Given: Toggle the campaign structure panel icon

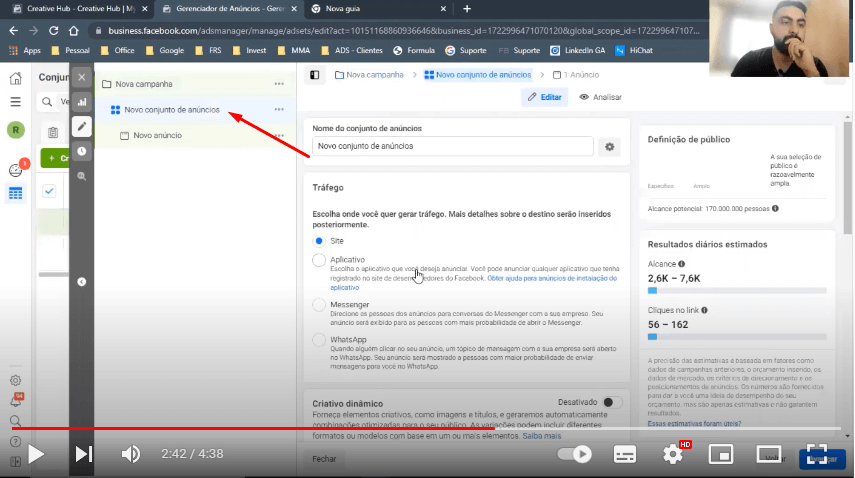Looking at the screenshot, I should coord(315,75).
